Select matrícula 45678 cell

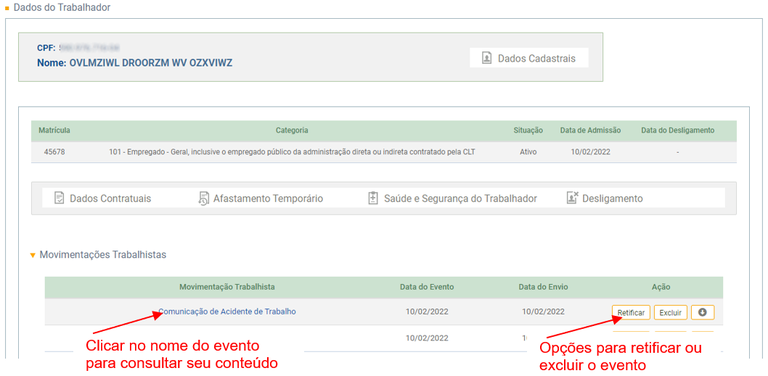coord(54,152)
